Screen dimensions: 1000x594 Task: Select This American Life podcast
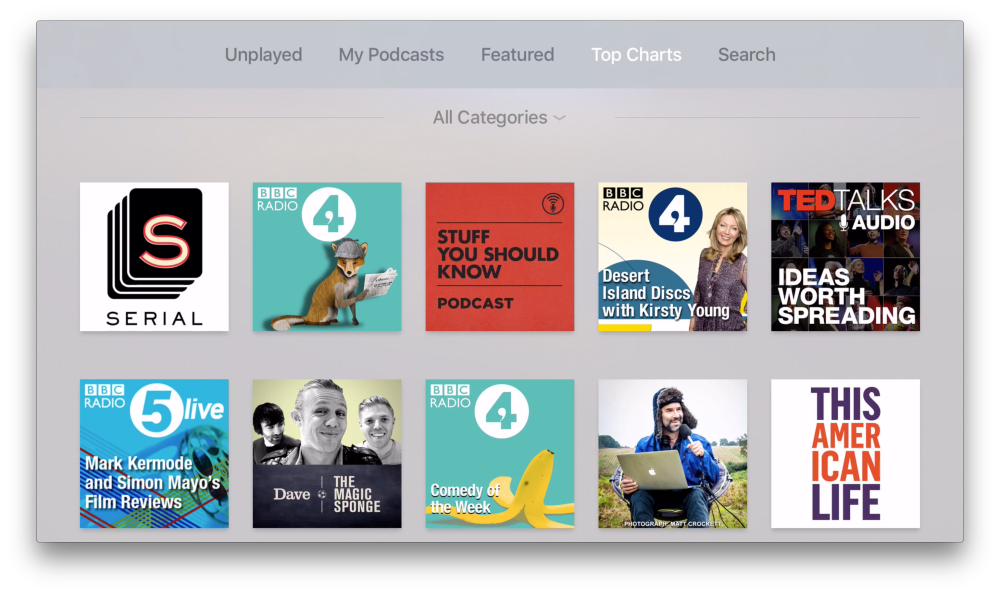point(846,454)
